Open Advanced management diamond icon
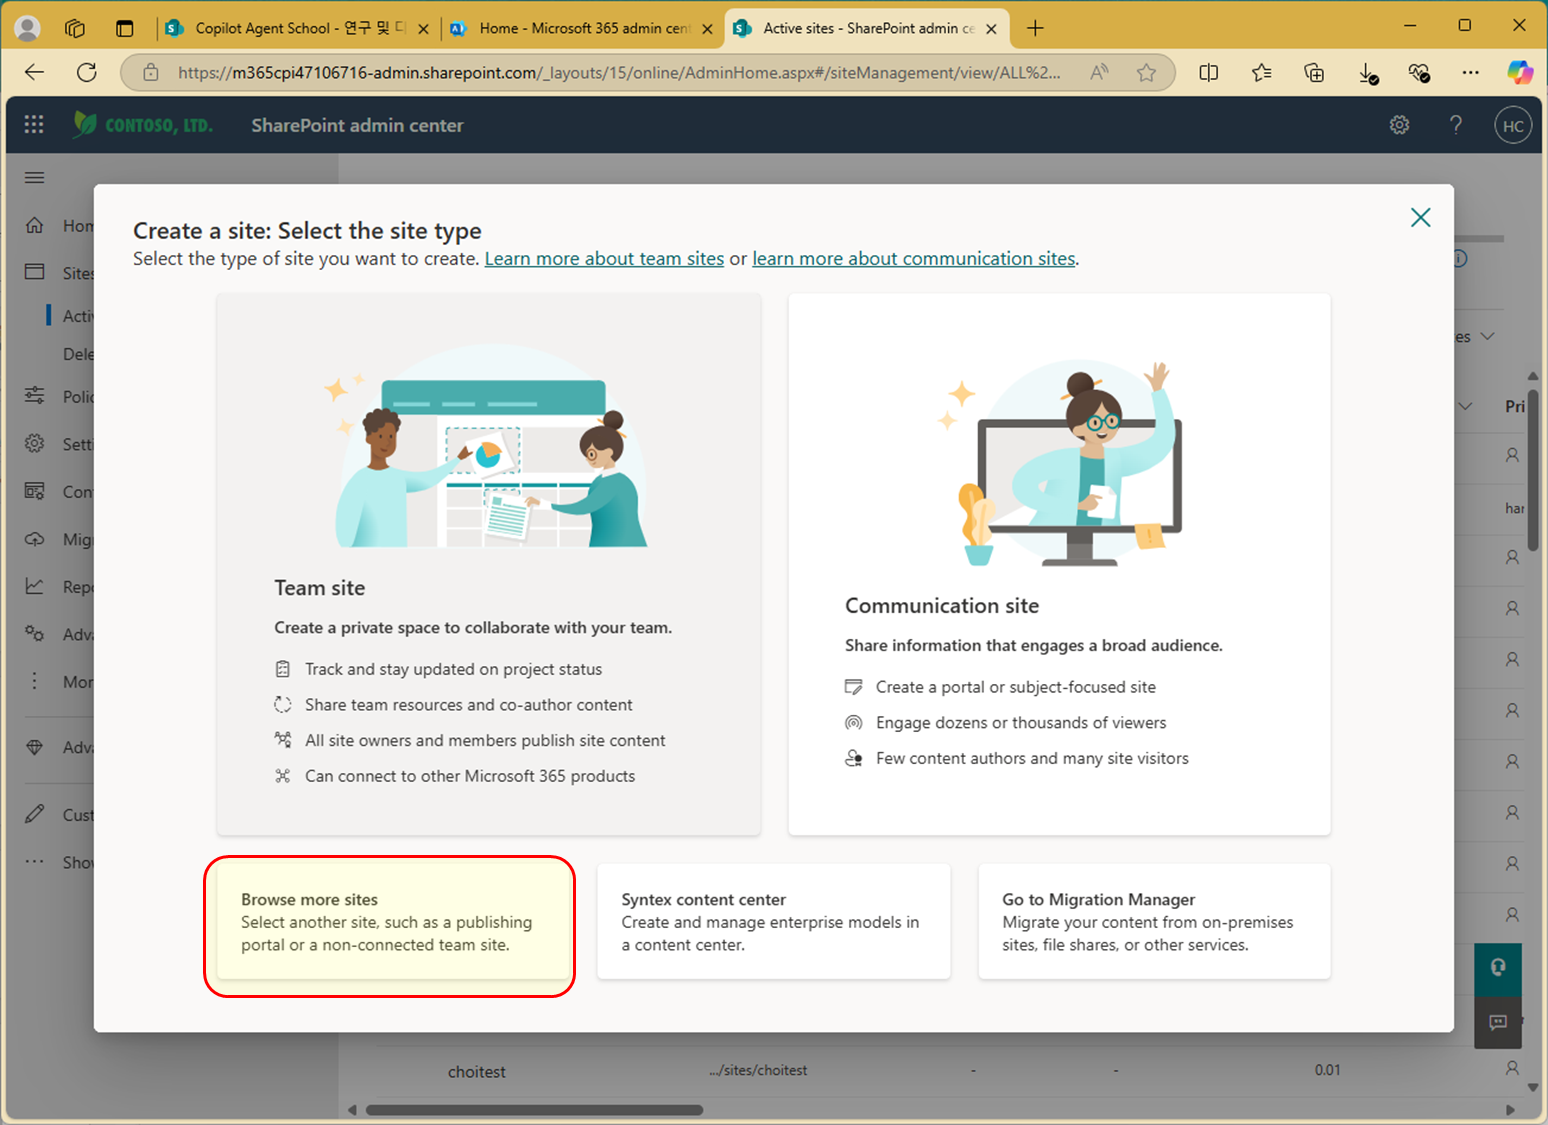 coord(35,747)
